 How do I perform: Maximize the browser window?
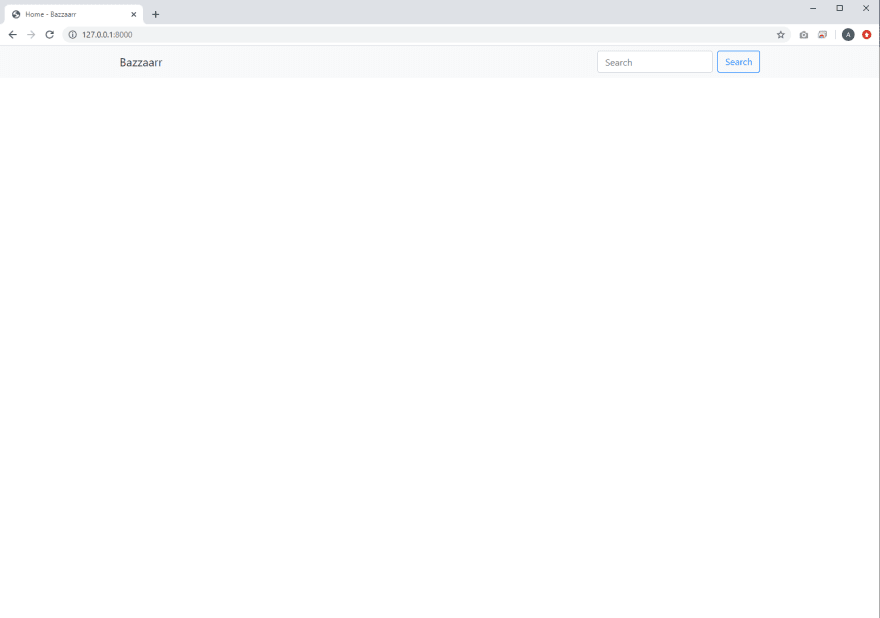[x=840, y=8]
